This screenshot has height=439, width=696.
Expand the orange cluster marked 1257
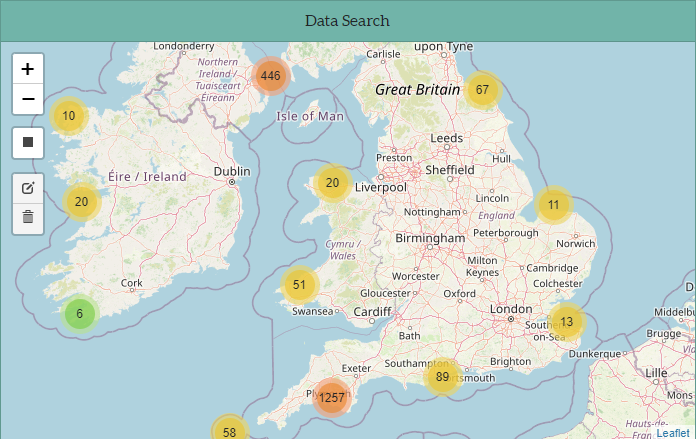point(331,398)
